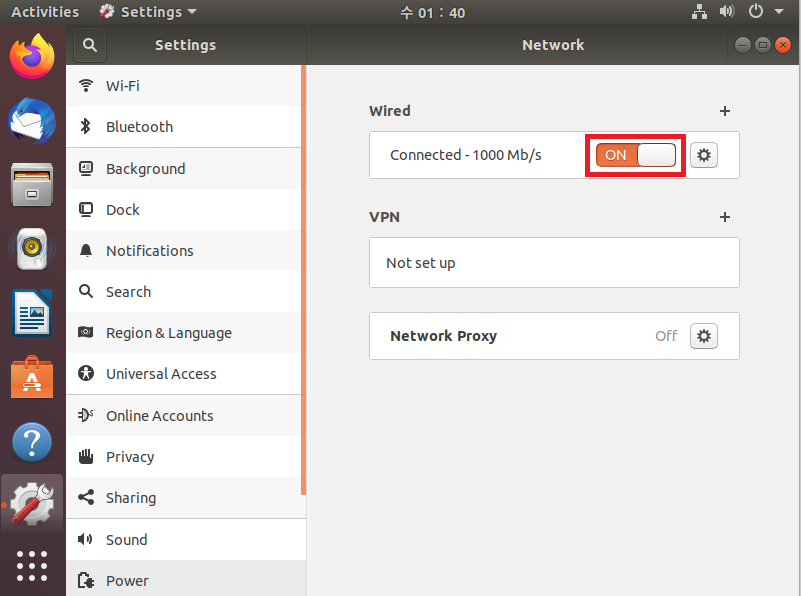Image resolution: width=801 pixels, height=596 pixels.
Task: Open the Dock settings panel
Action: coord(184,209)
